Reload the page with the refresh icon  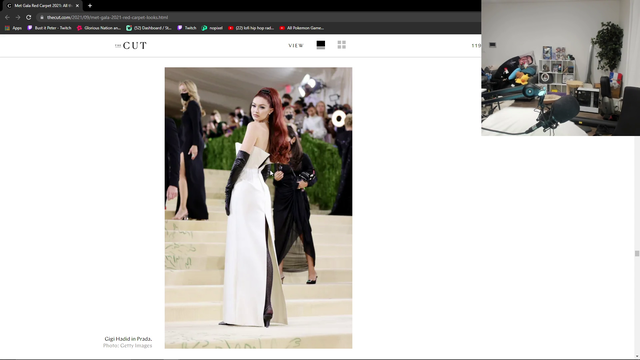point(29,18)
